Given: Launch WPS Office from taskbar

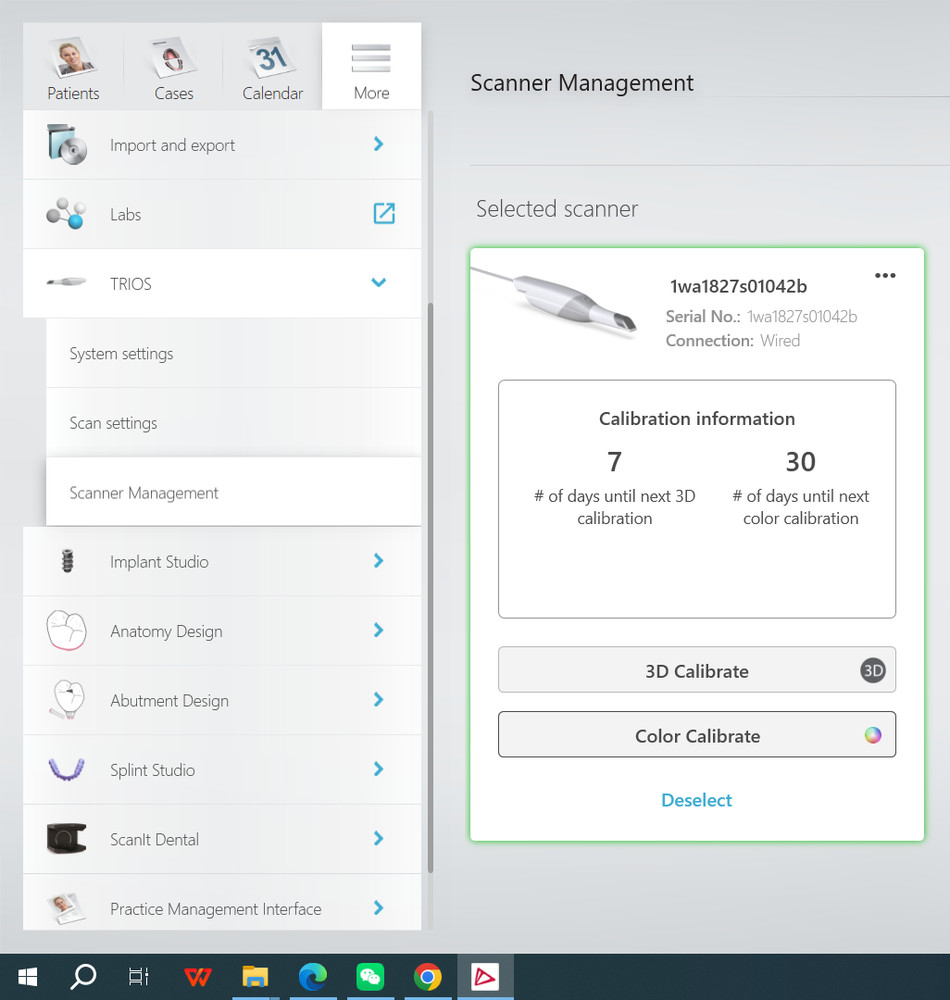Looking at the screenshot, I should (198, 976).
